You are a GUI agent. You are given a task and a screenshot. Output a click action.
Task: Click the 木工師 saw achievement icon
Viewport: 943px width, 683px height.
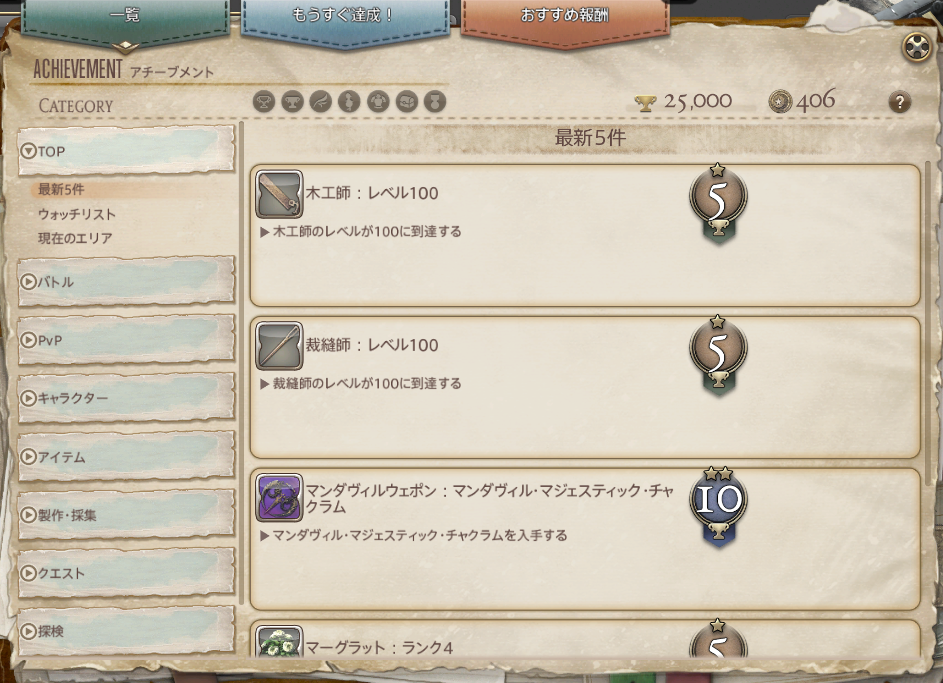(279, 194)
